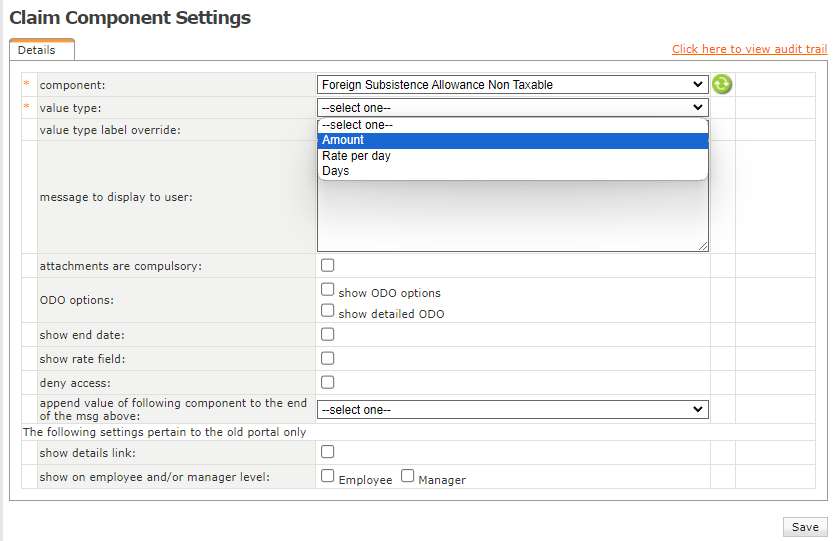The height and width of the screenshot is (541, 835).
Task: Tick the attachments are compulsory checkbox
Action: pyautogui.click(x=328, y=266)
